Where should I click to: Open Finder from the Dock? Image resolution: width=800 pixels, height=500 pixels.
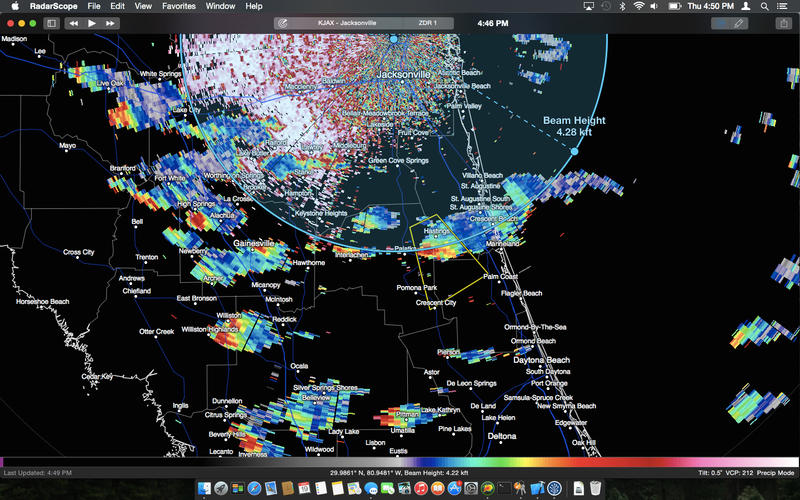203,488
